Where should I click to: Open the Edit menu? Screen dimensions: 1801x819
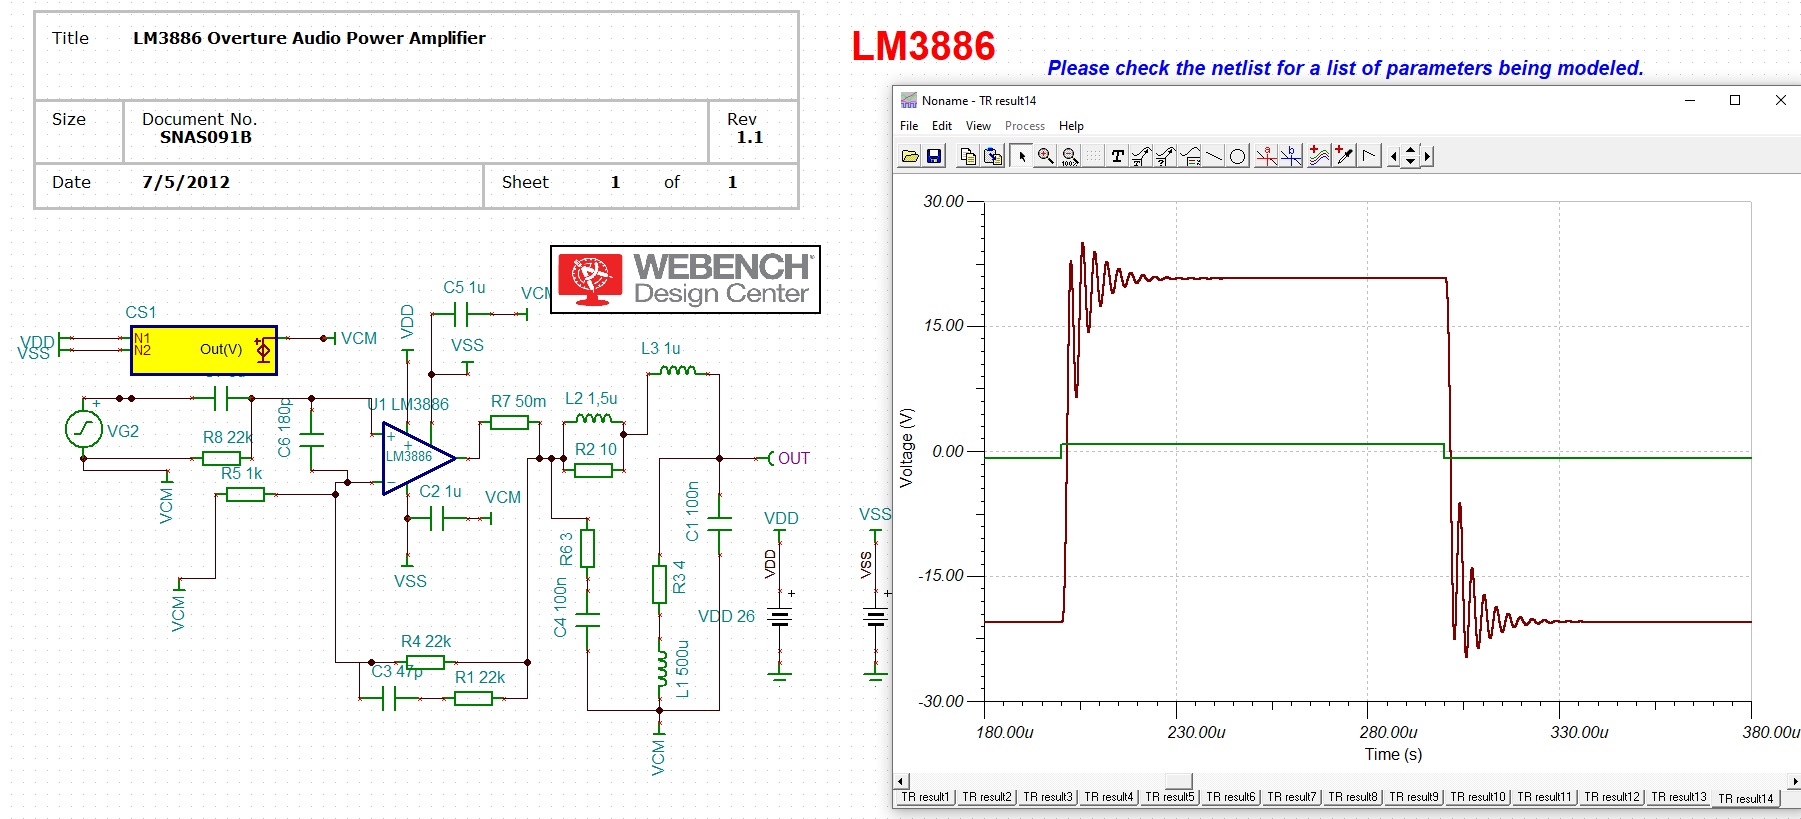[x=942, y=126]
